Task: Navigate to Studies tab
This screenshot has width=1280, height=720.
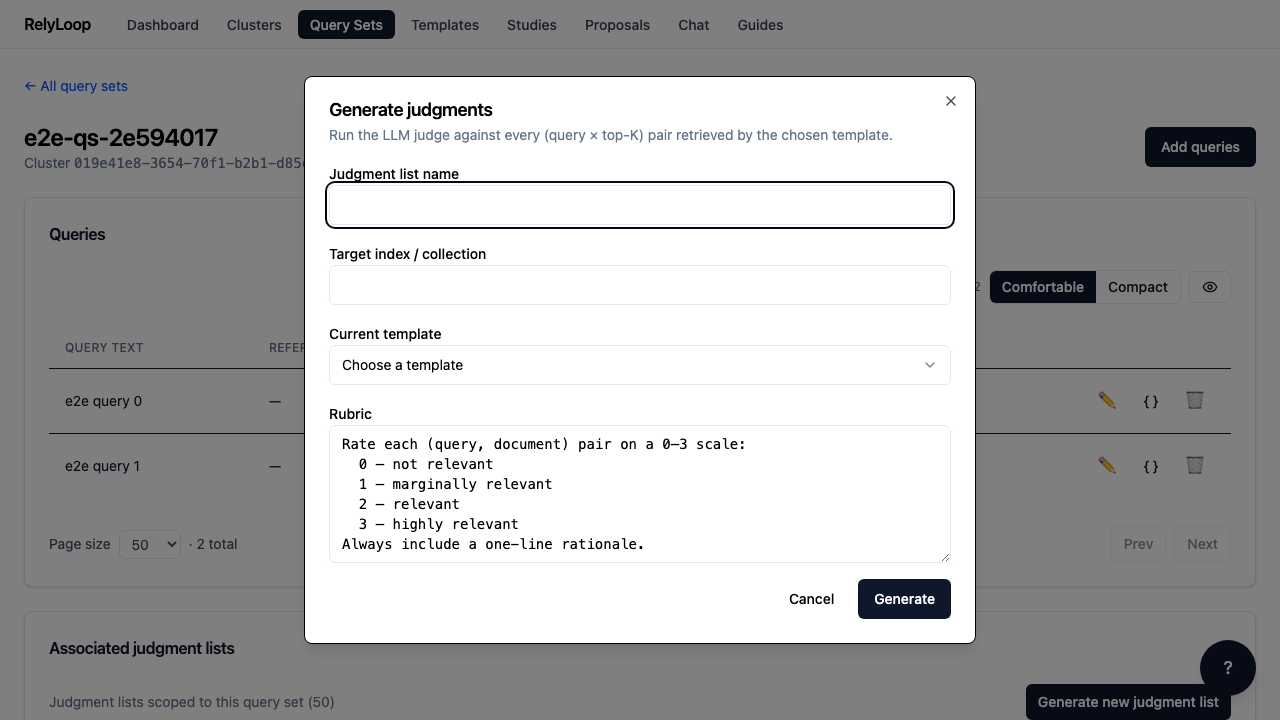Action: pos(532,25)
